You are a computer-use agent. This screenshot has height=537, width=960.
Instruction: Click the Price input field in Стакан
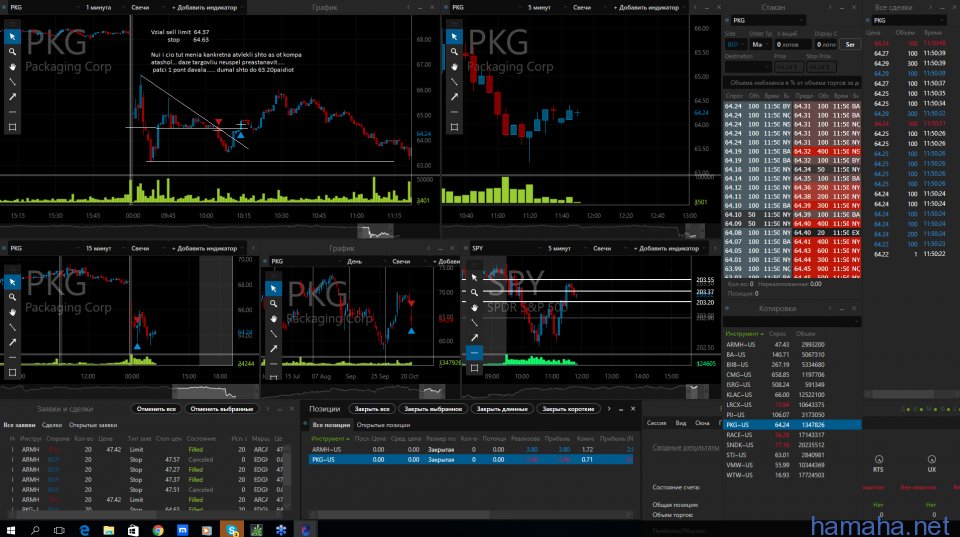pyautogui.click(x=789, y=67)
